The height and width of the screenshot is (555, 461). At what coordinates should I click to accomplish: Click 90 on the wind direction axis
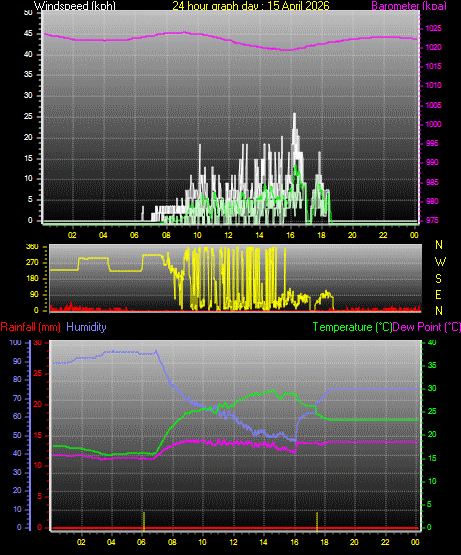pos(34,294)
